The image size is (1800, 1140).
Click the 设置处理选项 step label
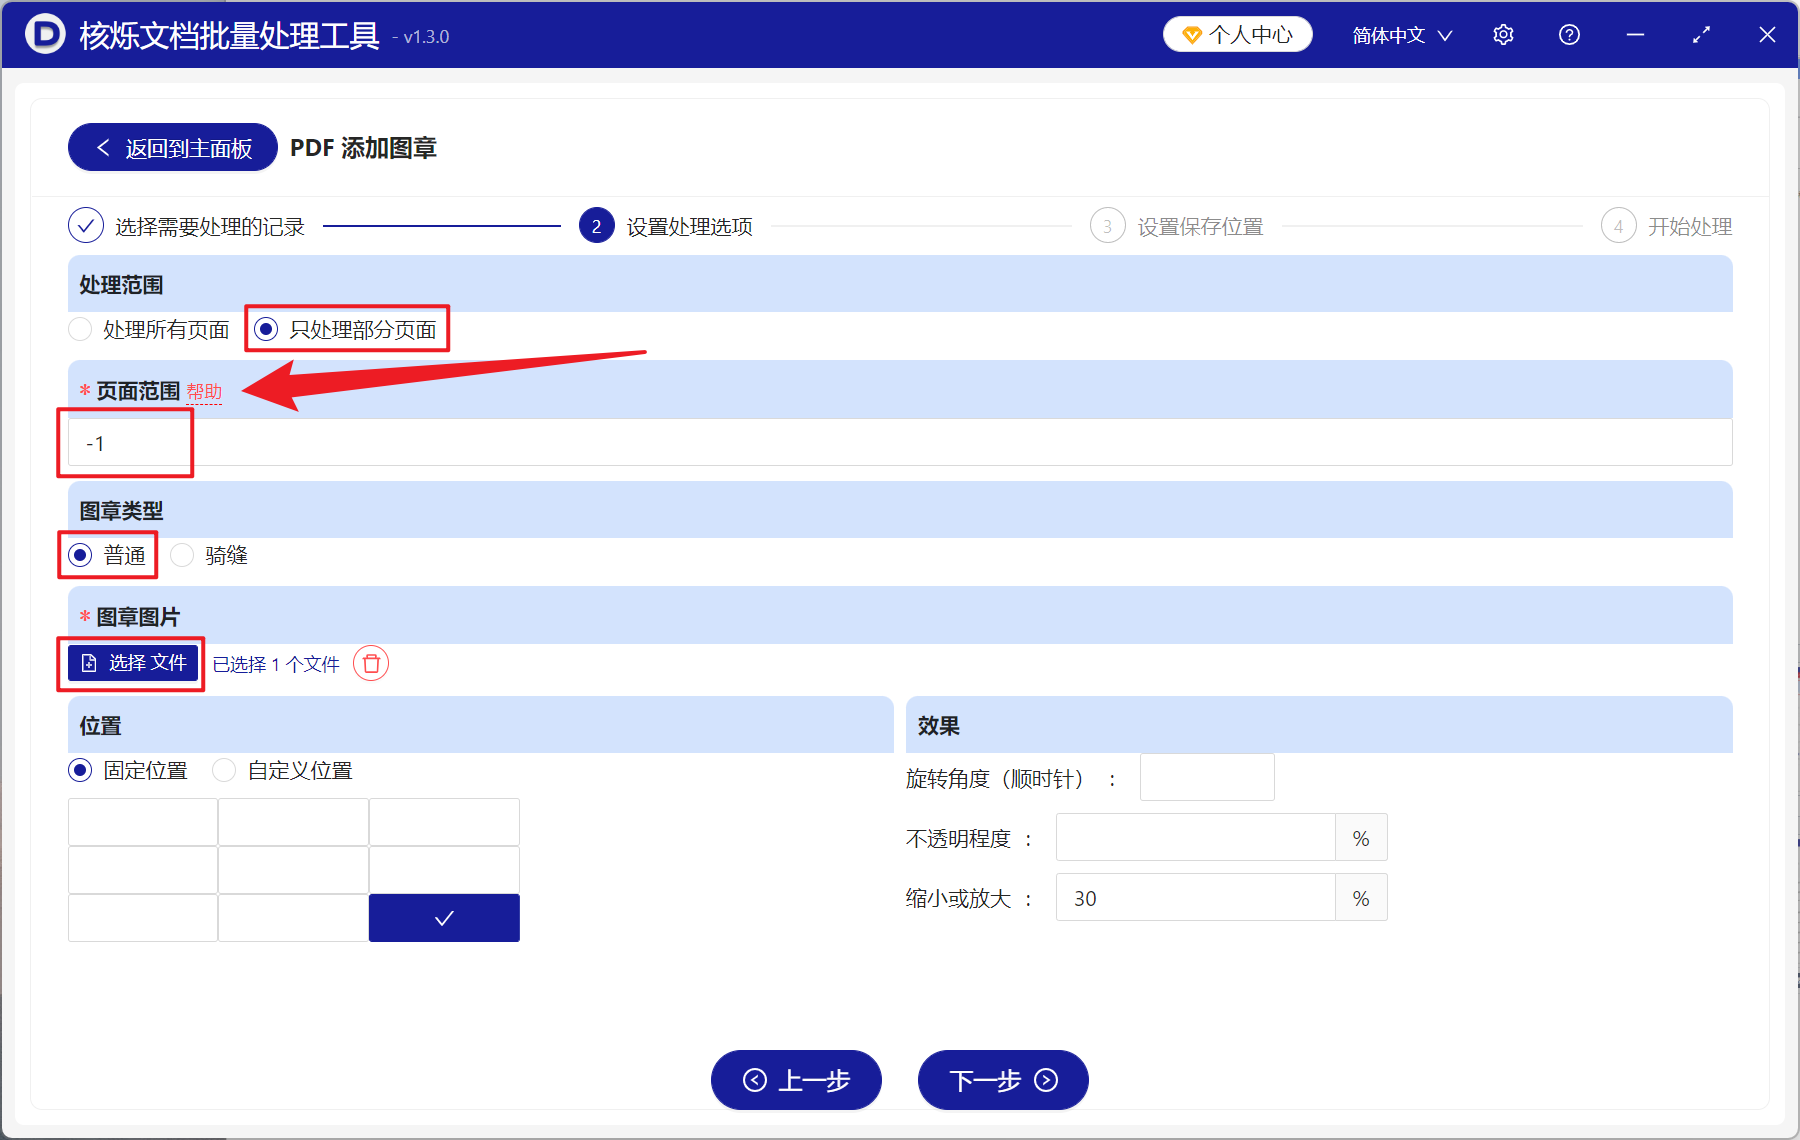[690, 225]
